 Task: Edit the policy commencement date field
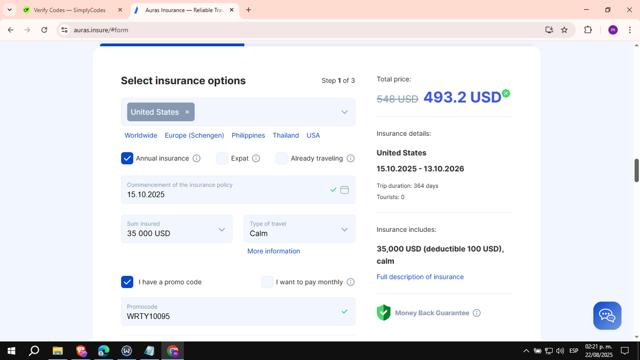pos(238,190)
